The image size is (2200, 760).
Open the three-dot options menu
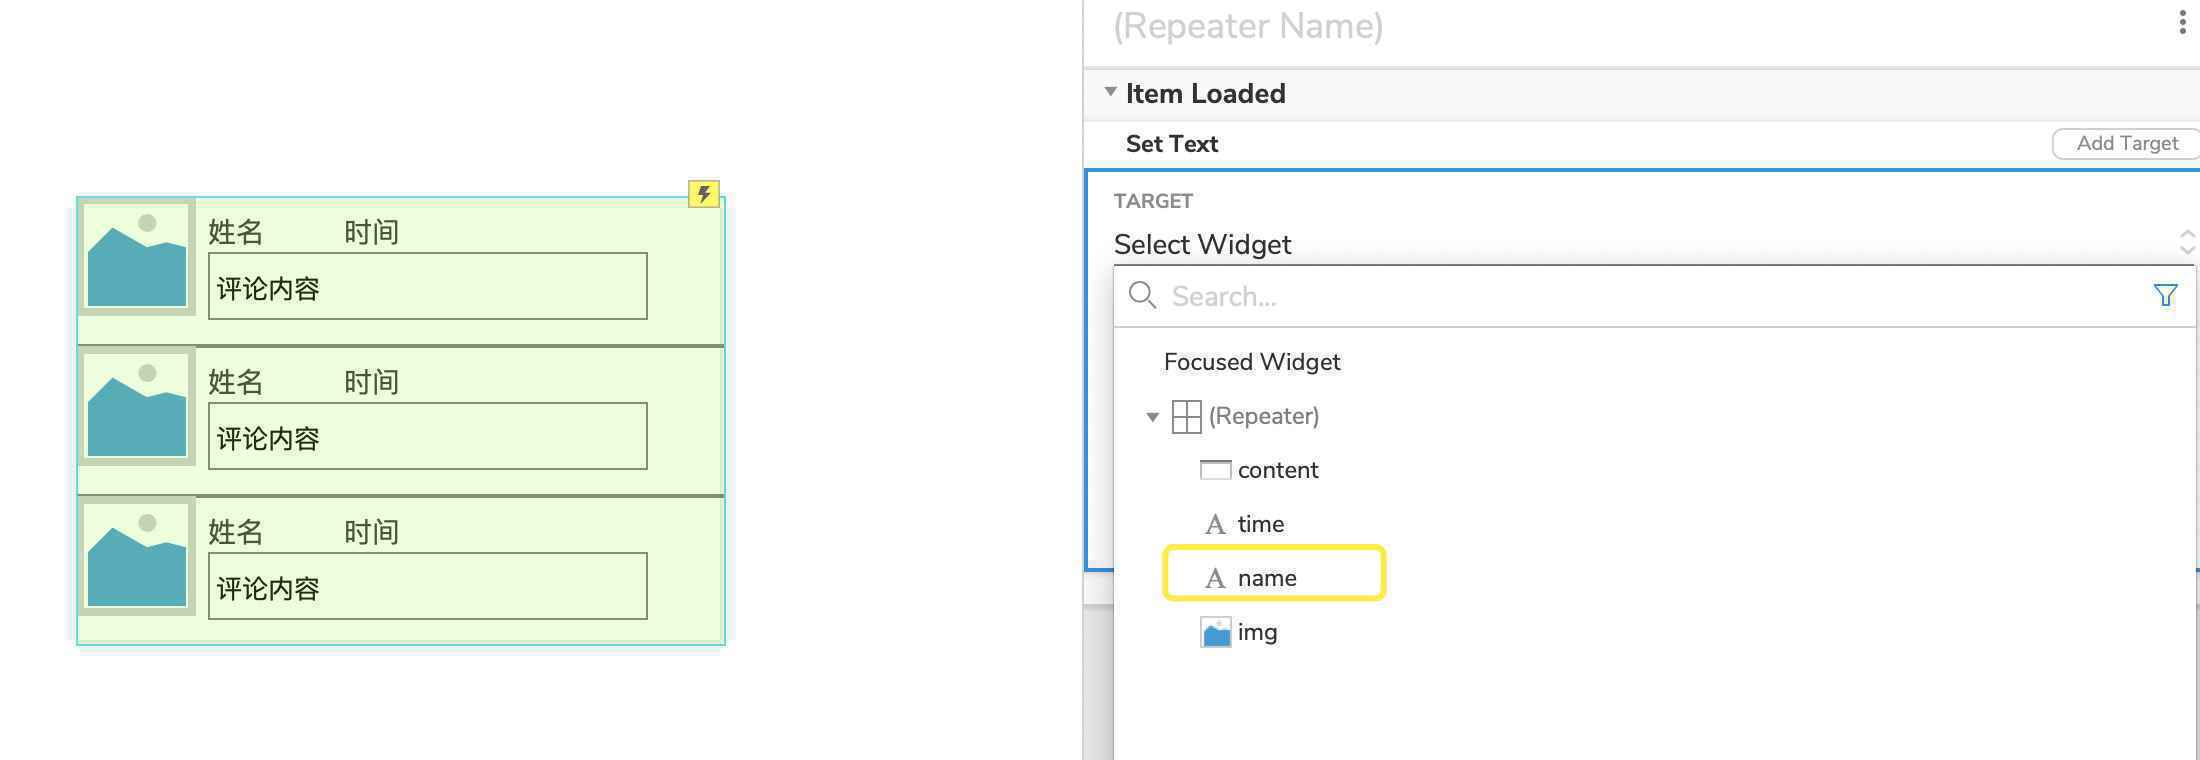point(2182,23)
